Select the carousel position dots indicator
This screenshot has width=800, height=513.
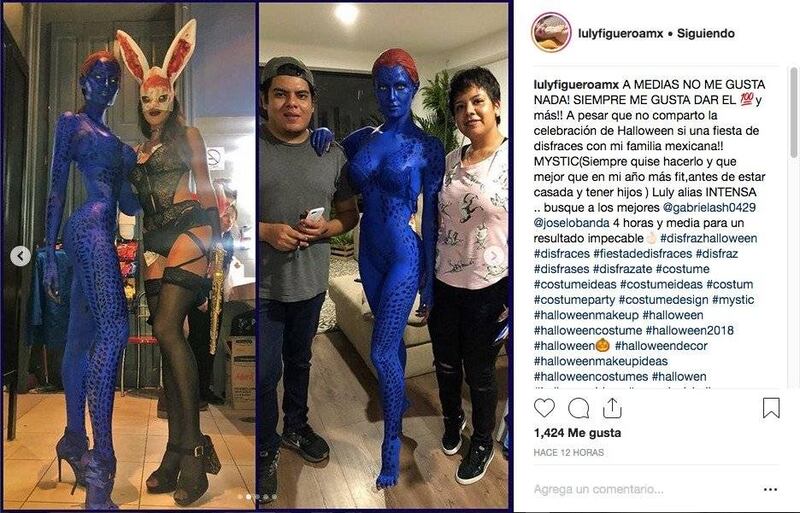click(257, 496)
